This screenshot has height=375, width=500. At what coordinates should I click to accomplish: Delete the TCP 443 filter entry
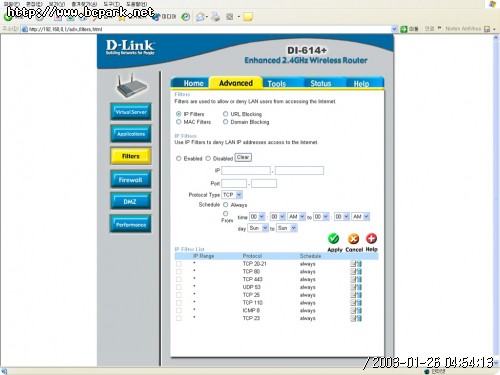(359, 279)
